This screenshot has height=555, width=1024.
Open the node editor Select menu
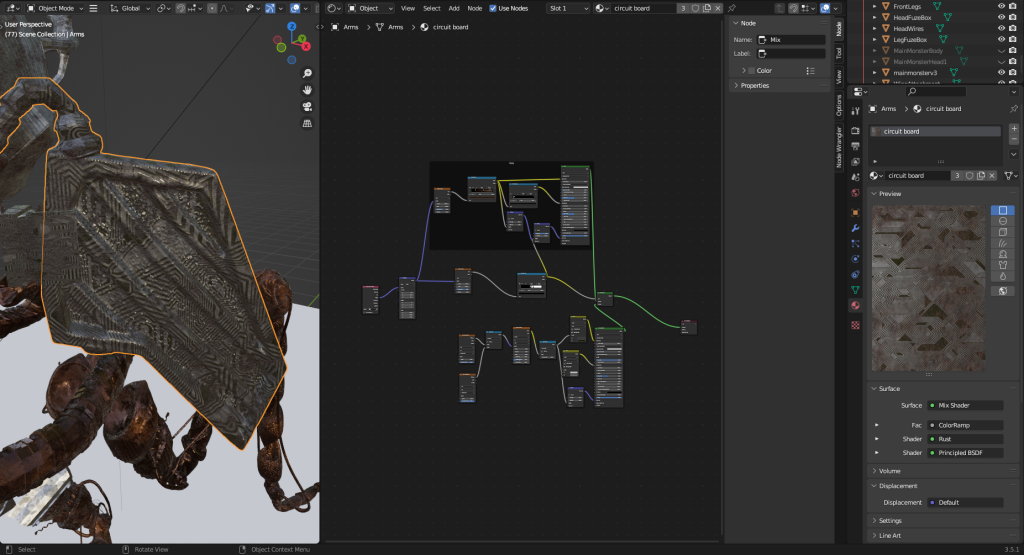[432, 8]
